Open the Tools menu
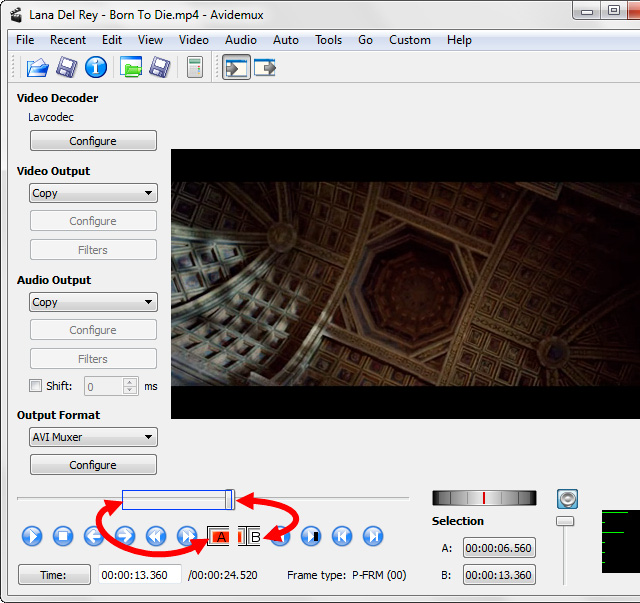The height and width of the screenshot is (603, 640). click(328, 40)
